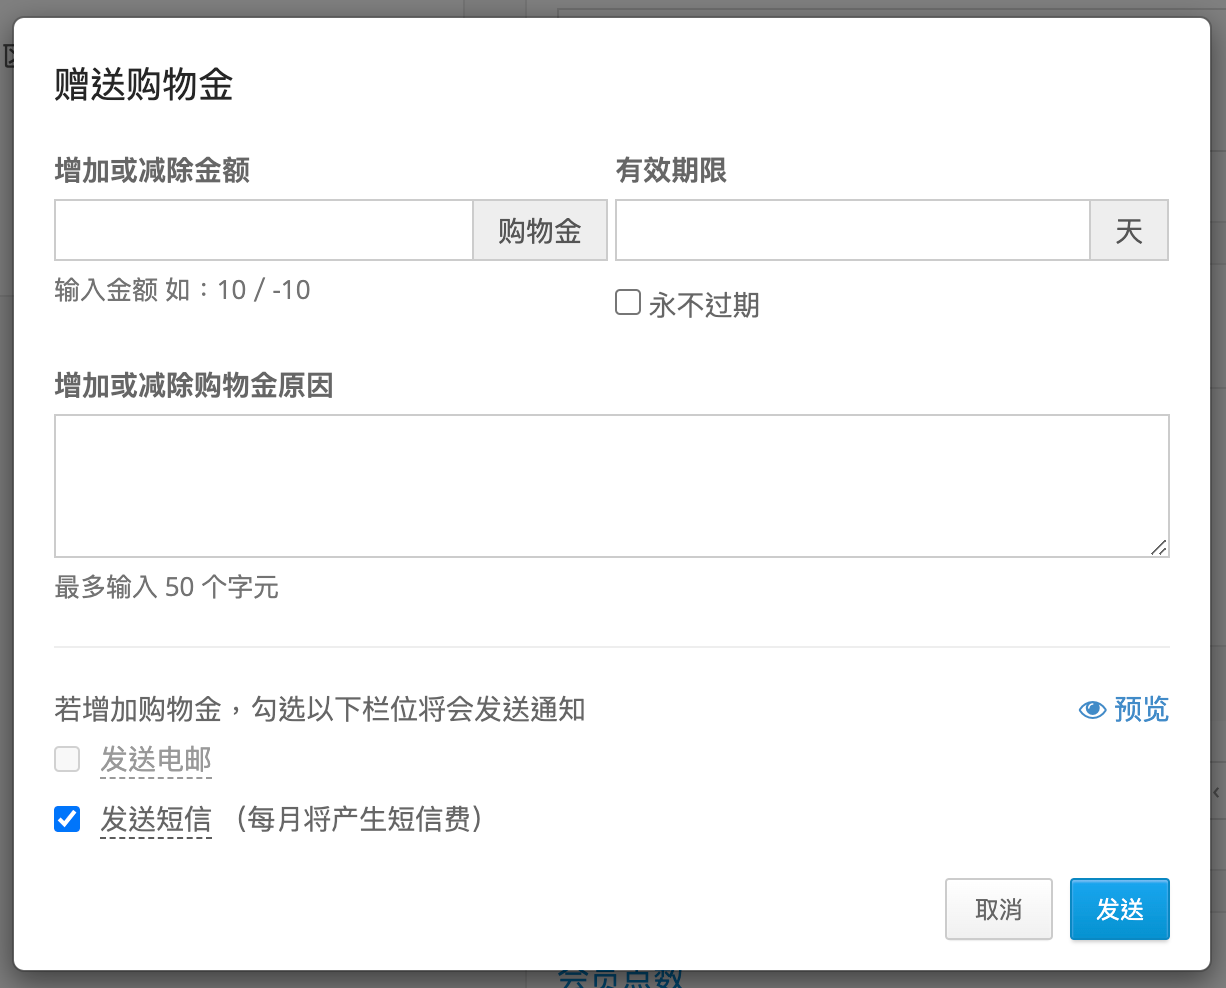Click the 赠送购物金 dialog title
The height and width of the screenshot is (988, 1226).
(144, 85)
